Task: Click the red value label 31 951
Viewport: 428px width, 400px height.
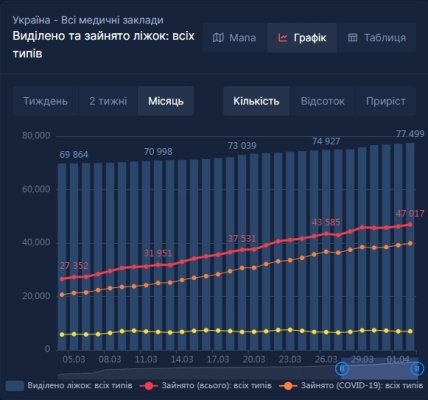Action: 158,253
